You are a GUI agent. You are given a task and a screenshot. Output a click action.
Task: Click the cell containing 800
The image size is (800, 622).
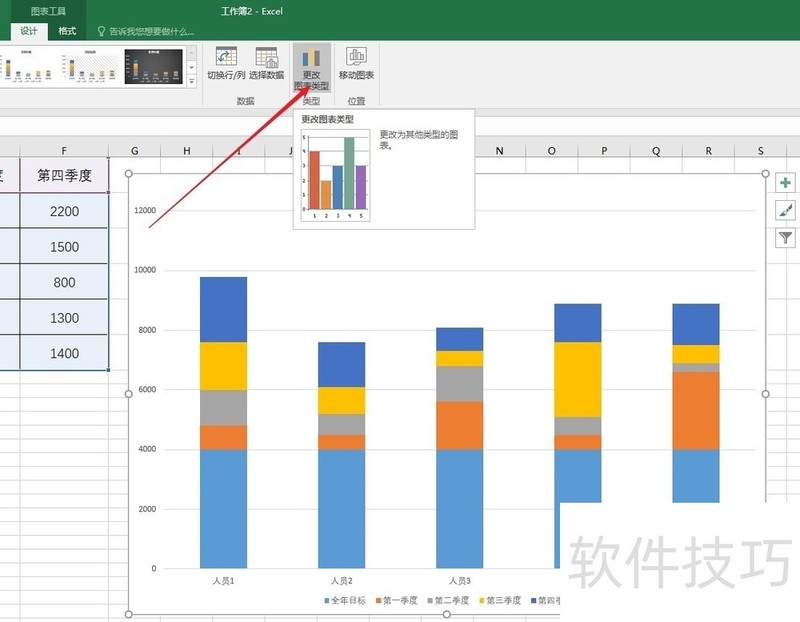(64, 282)
